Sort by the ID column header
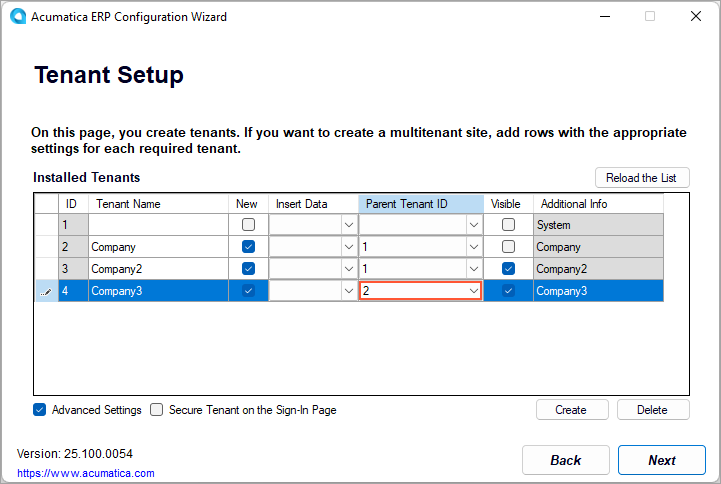Image resolution: width=721 pixels, height=484 pixels. tap(73, 204)
